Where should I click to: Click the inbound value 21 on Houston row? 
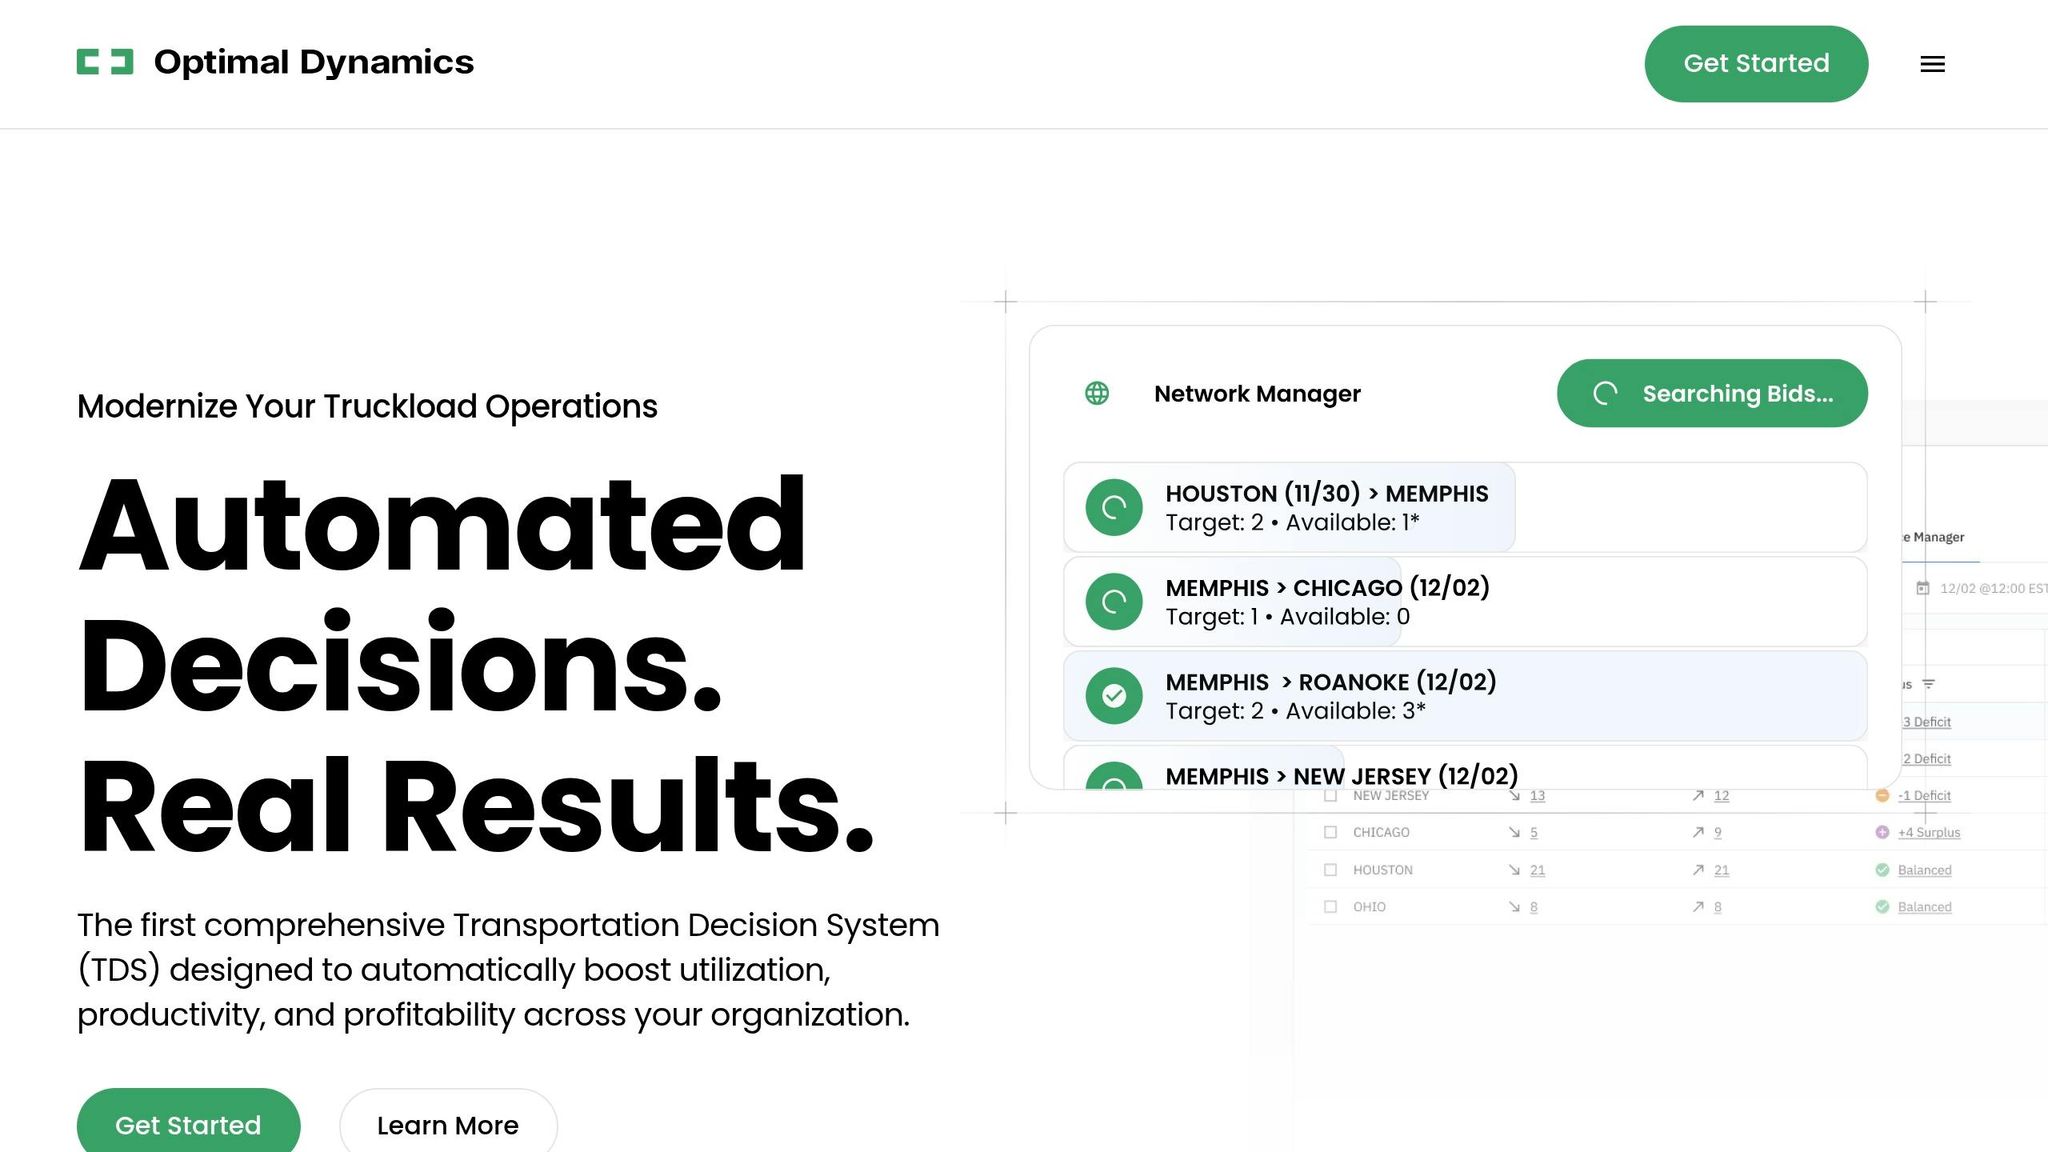coord(1537,870)
